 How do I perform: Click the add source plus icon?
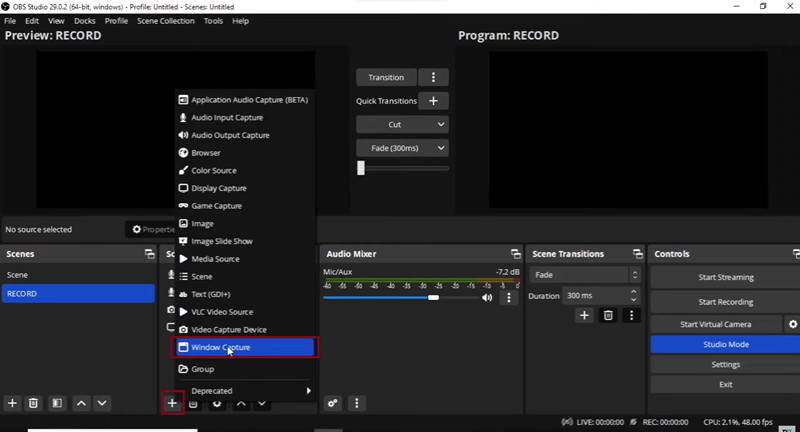(172, 403)
